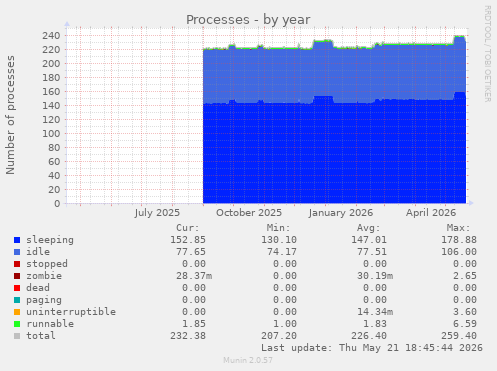Click the sleeping legend color swatch
This screenshot has width=497, height=371.
[17, 240]
